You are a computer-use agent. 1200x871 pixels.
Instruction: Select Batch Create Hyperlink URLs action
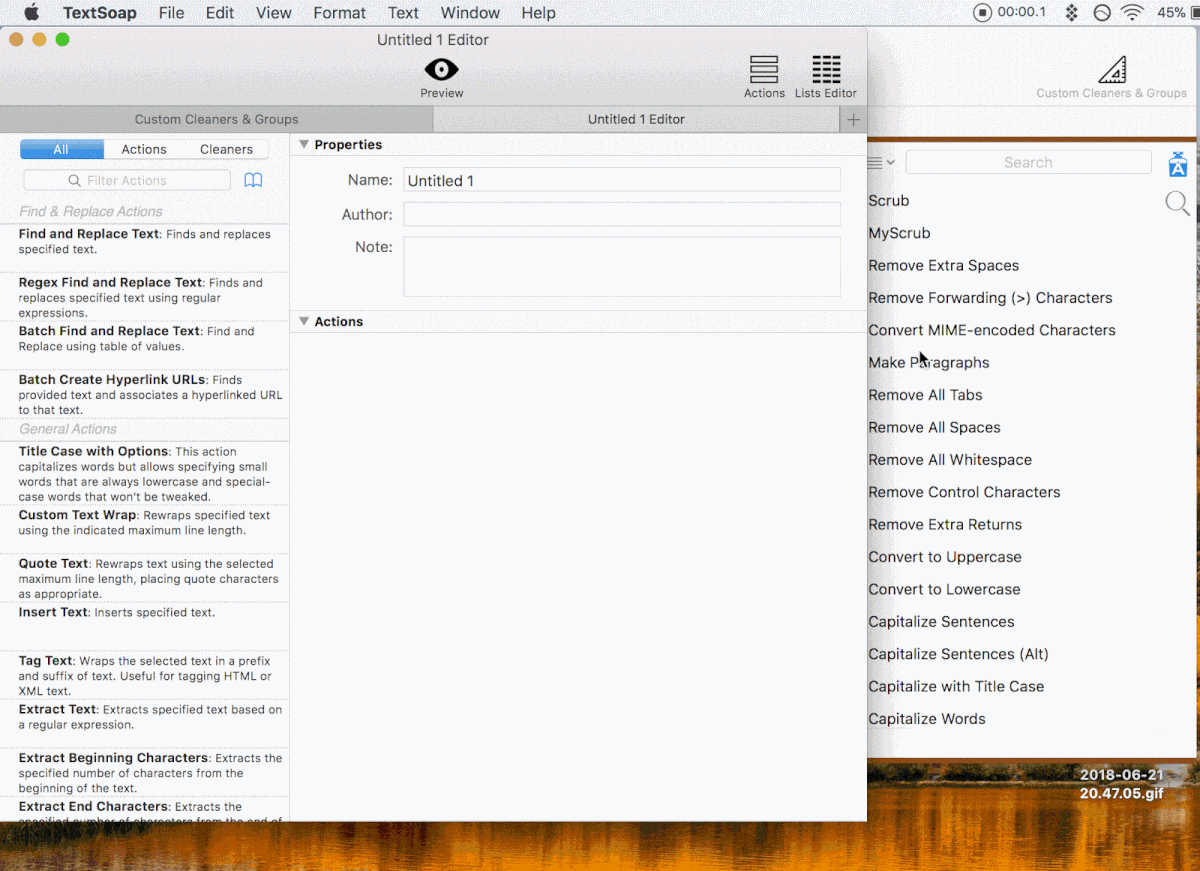pos(144,394)
